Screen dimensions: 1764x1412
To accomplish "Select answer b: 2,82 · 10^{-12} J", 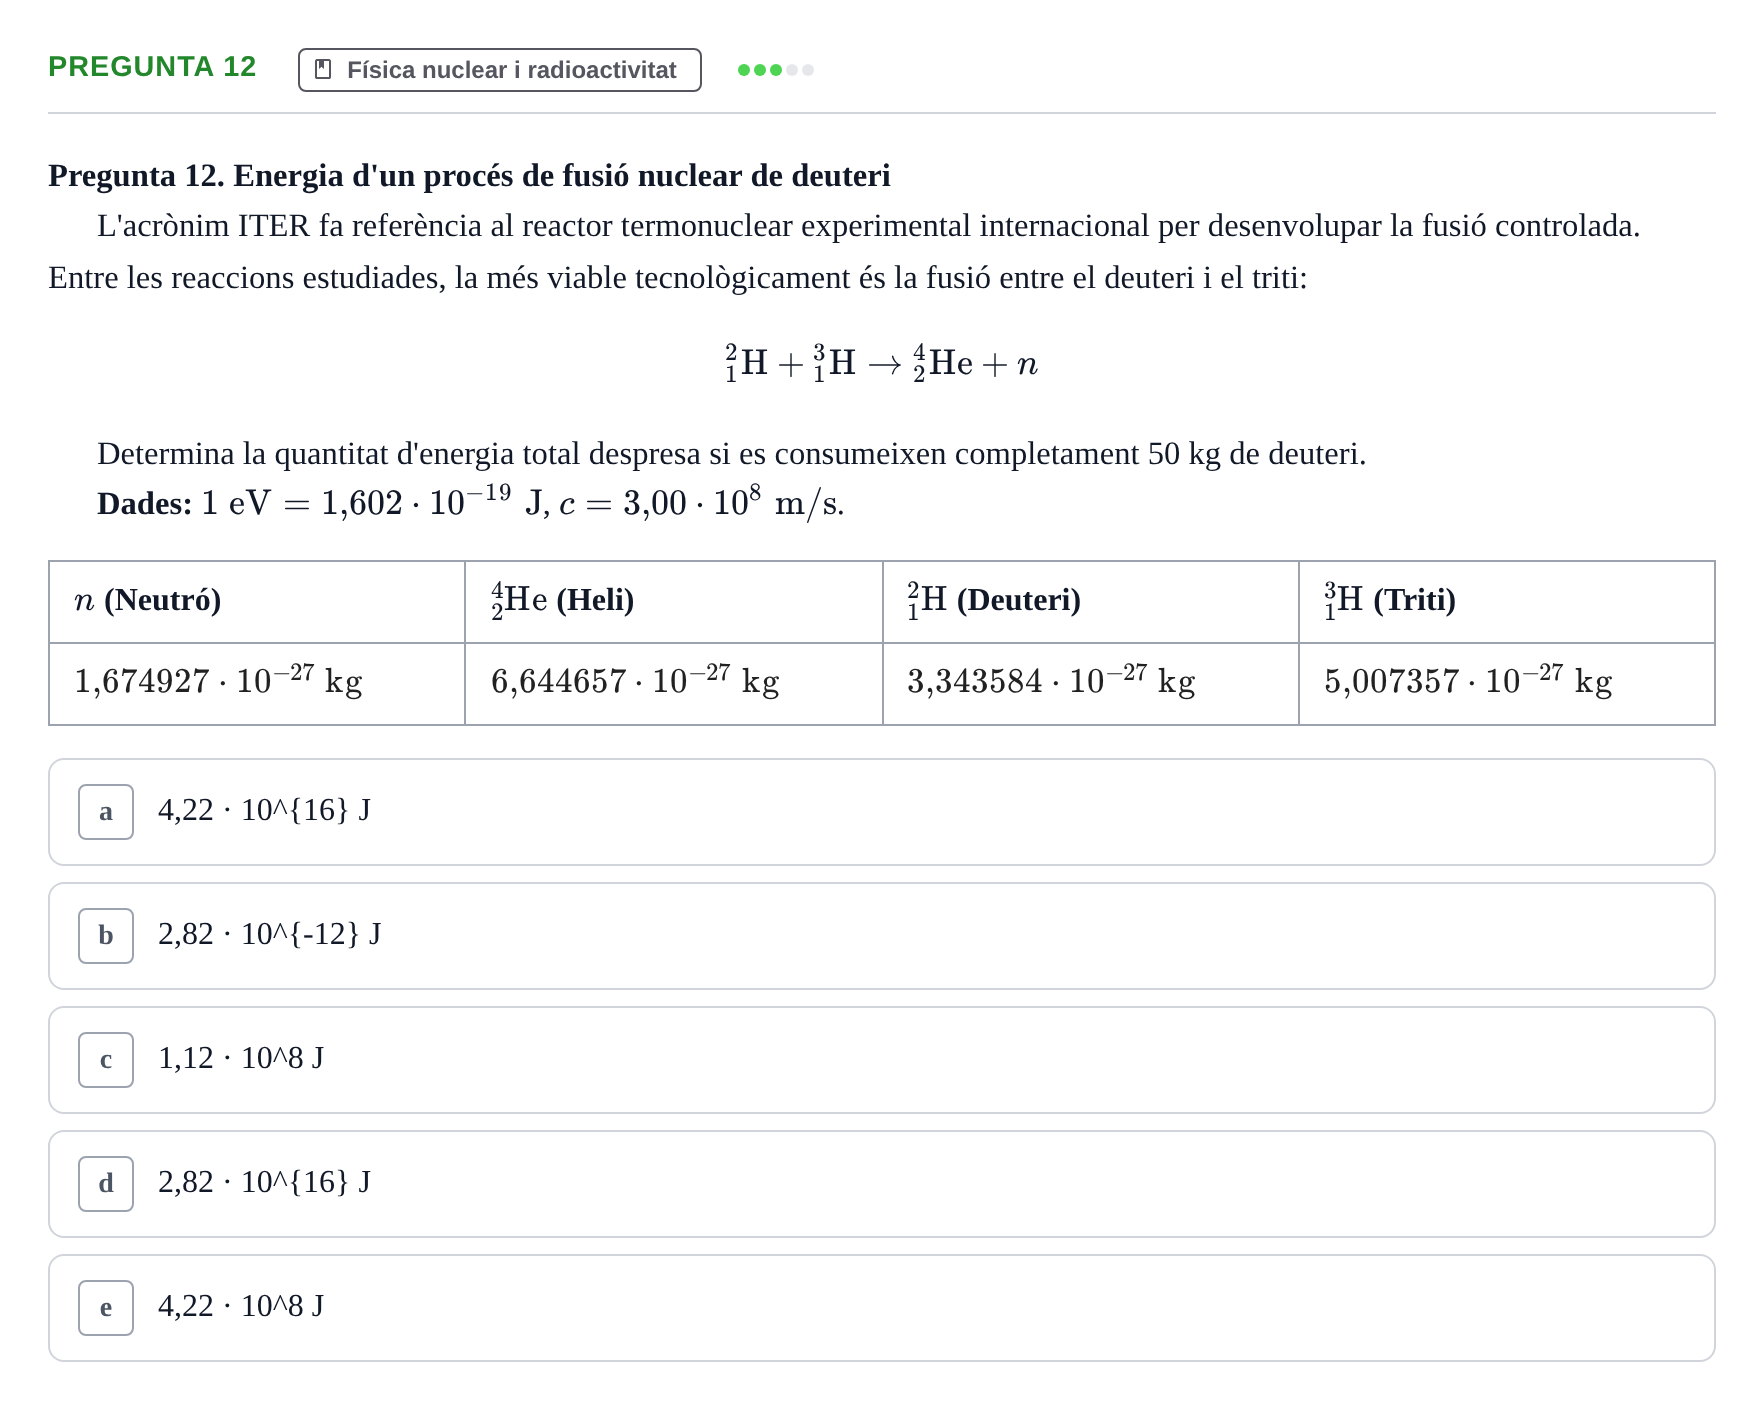I will click(881, 936).
